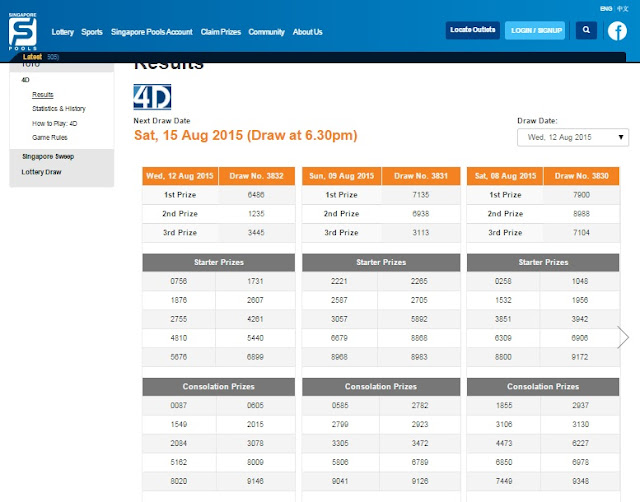Open the Lottery menu
This screenshot has width=640, height=502.
(62, 32)
